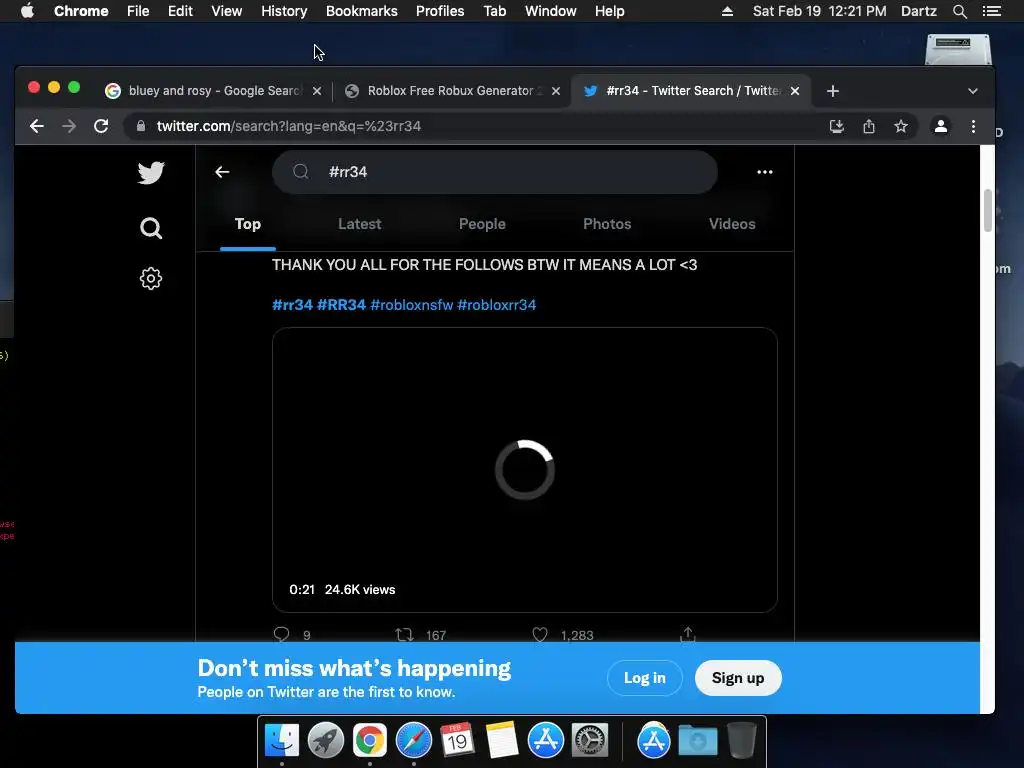Viewport: 1024px width, 768px height.
Task: Click the Twitter bird logo in the sidebar
Action: [151, 173]
